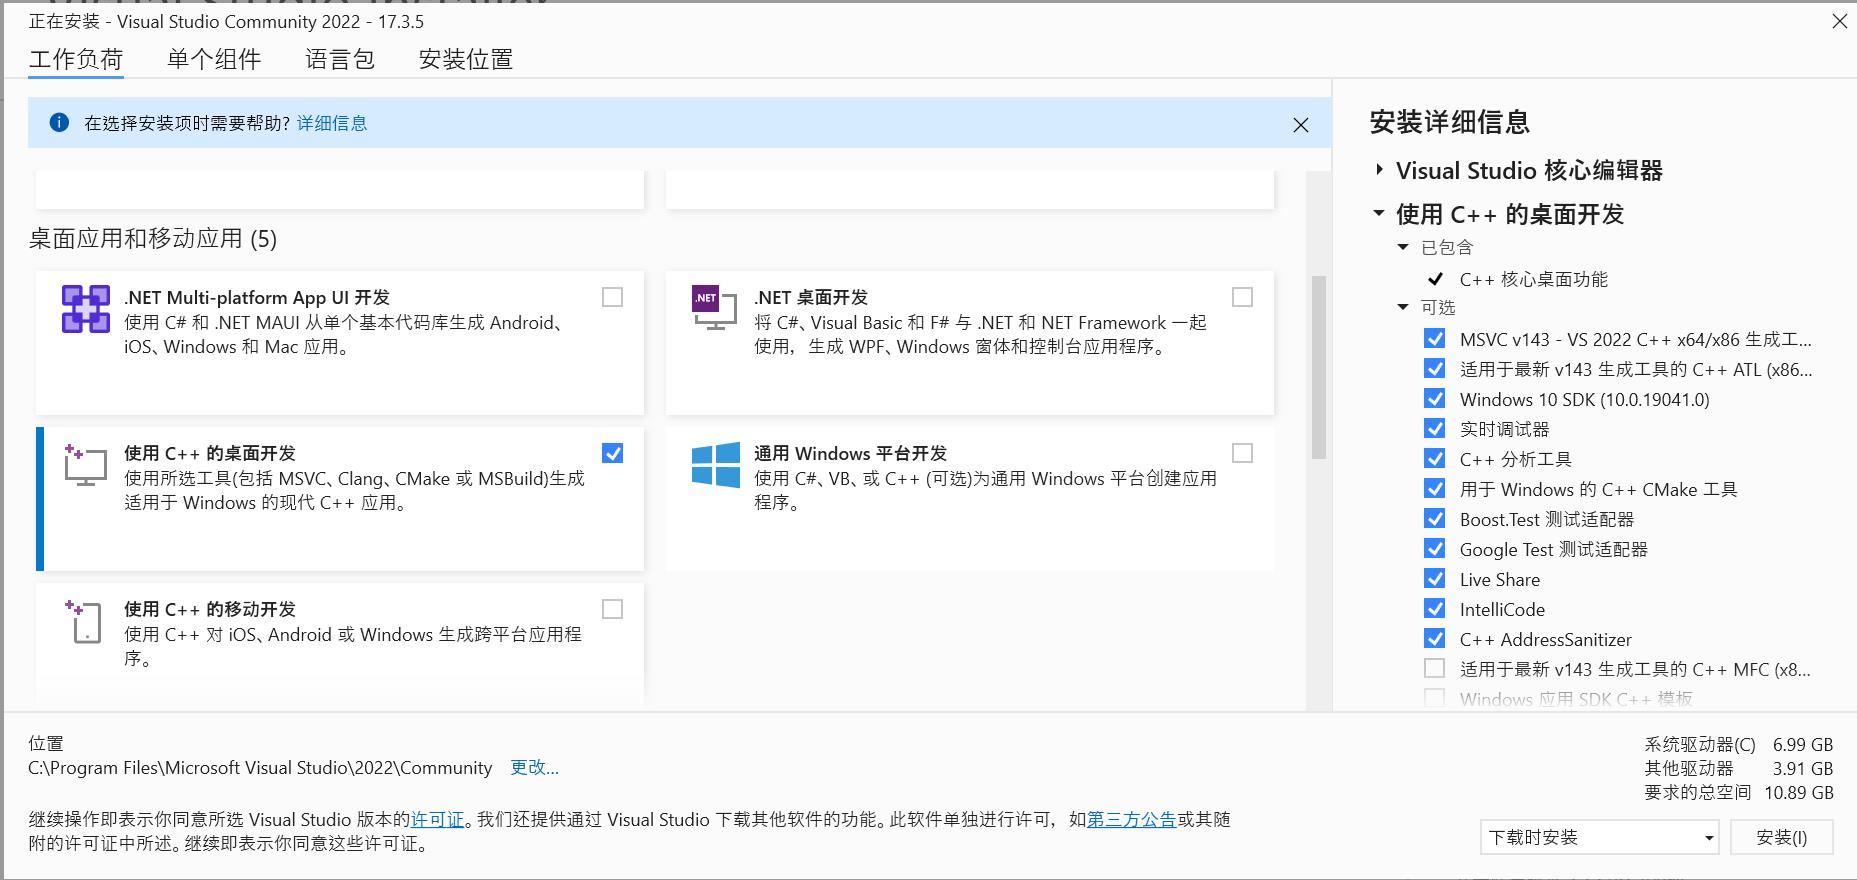This screenshot has height=880, width=1857.
Task: Open the 许可证 license link
Action: tap(438, 819)
